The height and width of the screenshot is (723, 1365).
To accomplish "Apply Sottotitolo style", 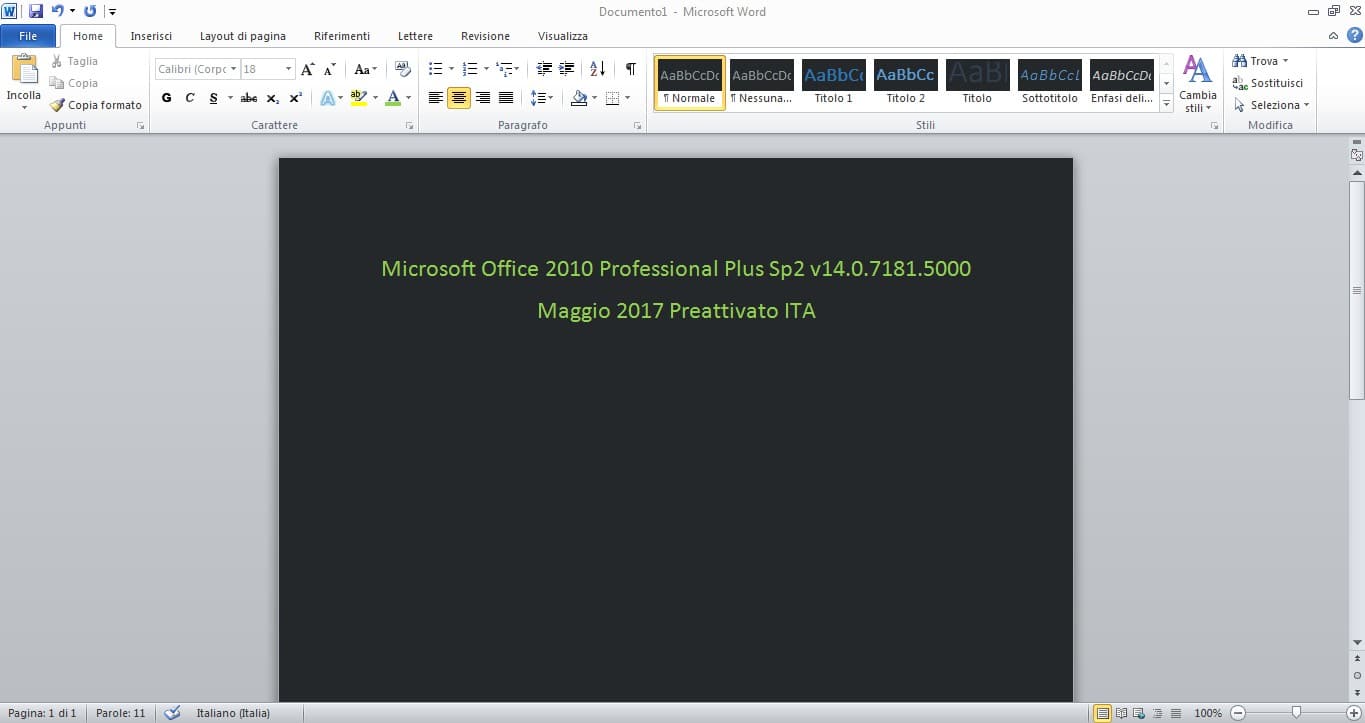I will point(1050,82).
